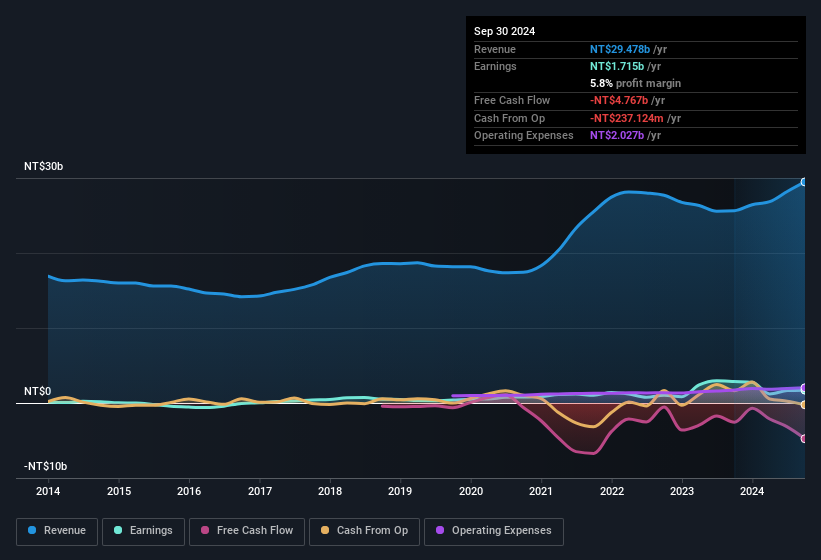Toggle the Operating Expenses legend button
This screenshot has width=821, height=560.
[x=494, y=531]
